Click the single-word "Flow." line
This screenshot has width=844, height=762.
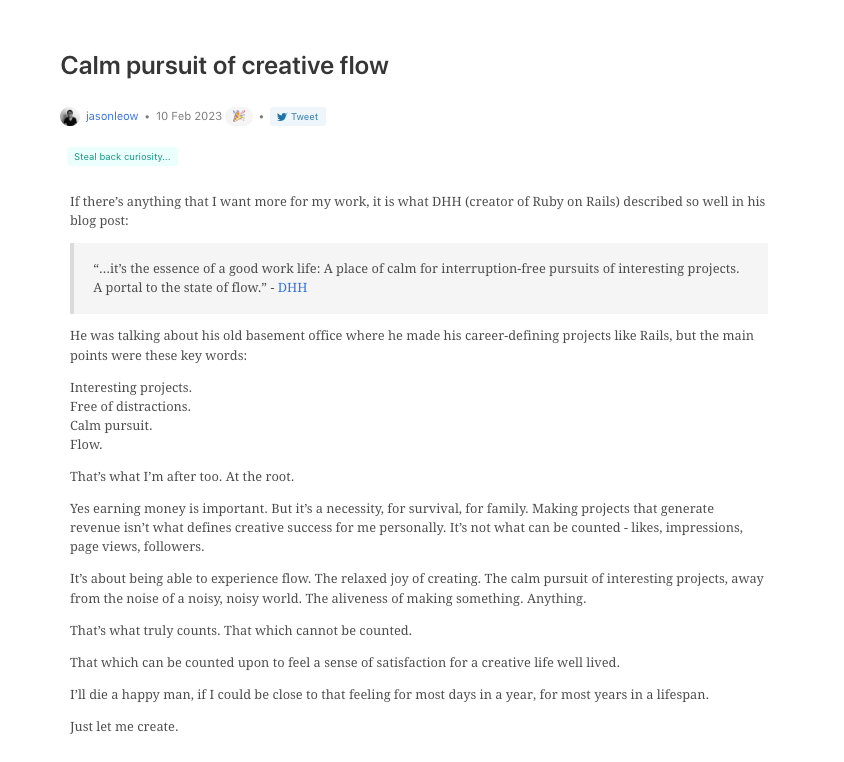[x=86, y=444]
